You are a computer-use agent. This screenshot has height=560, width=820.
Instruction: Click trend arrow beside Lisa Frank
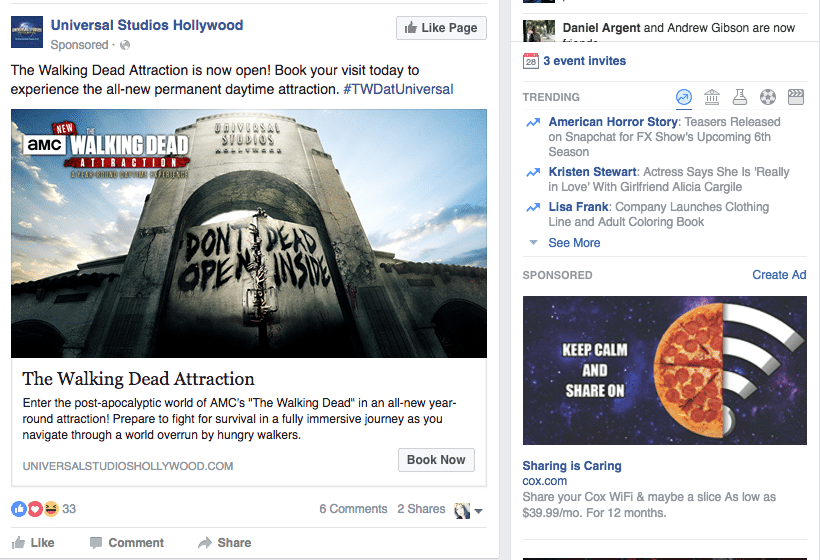coord(533,208)
